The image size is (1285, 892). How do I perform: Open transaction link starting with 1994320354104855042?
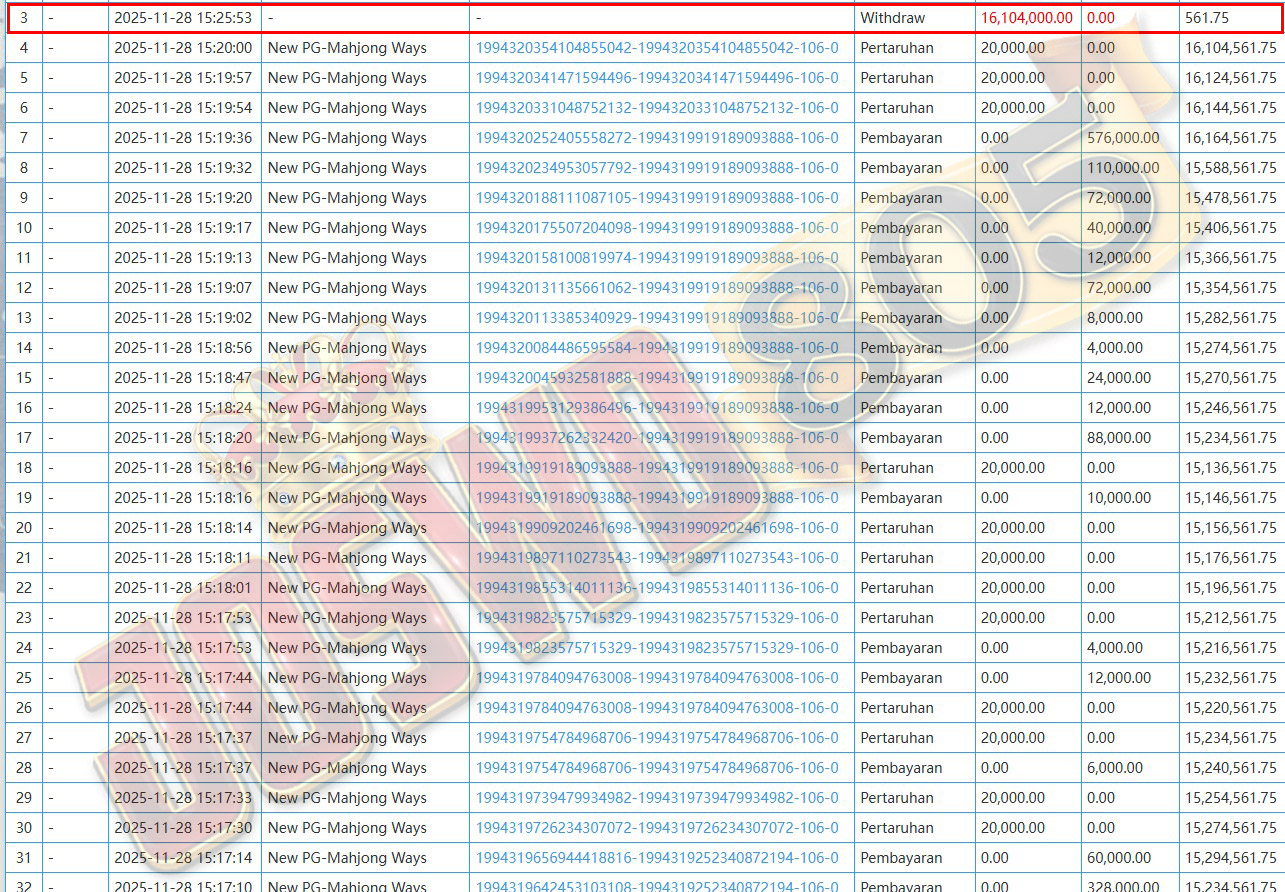click(x=657, y=48)
